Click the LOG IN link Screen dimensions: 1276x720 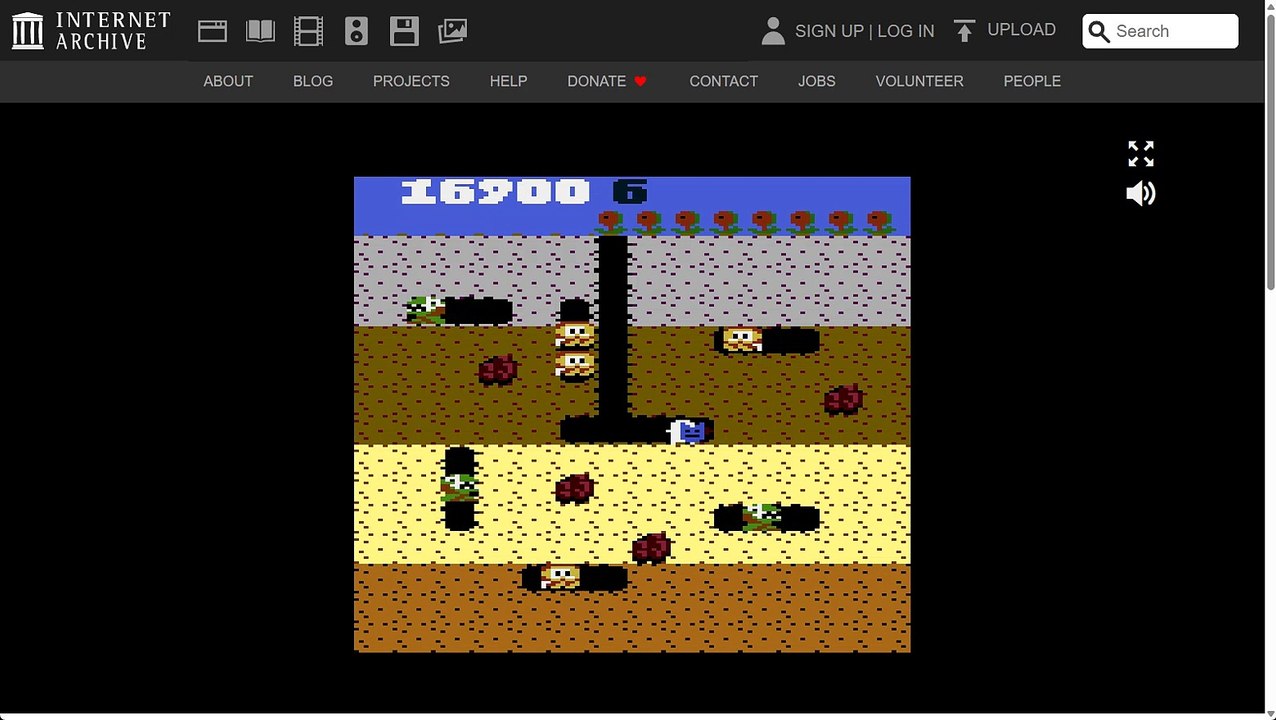pyautogui.click(x=906, y=31)
